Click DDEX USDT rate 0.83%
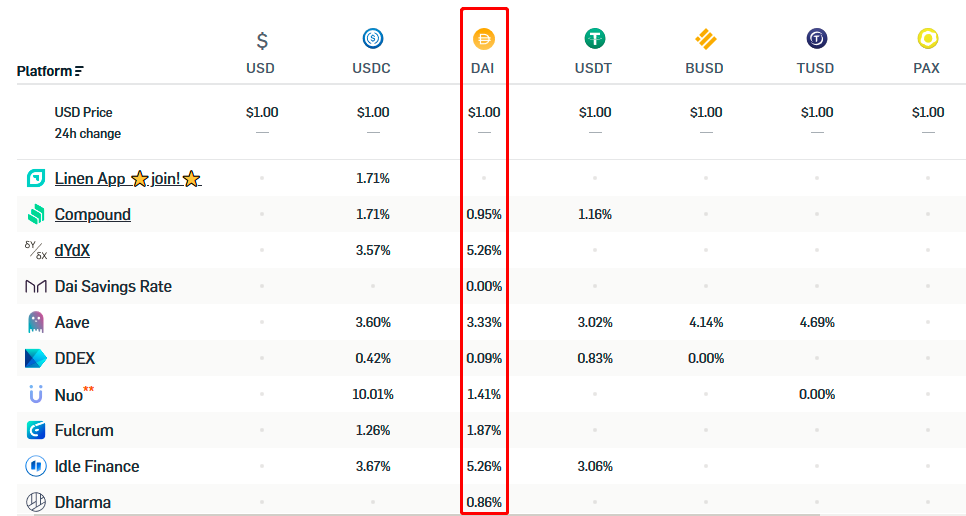 [595, 358]
